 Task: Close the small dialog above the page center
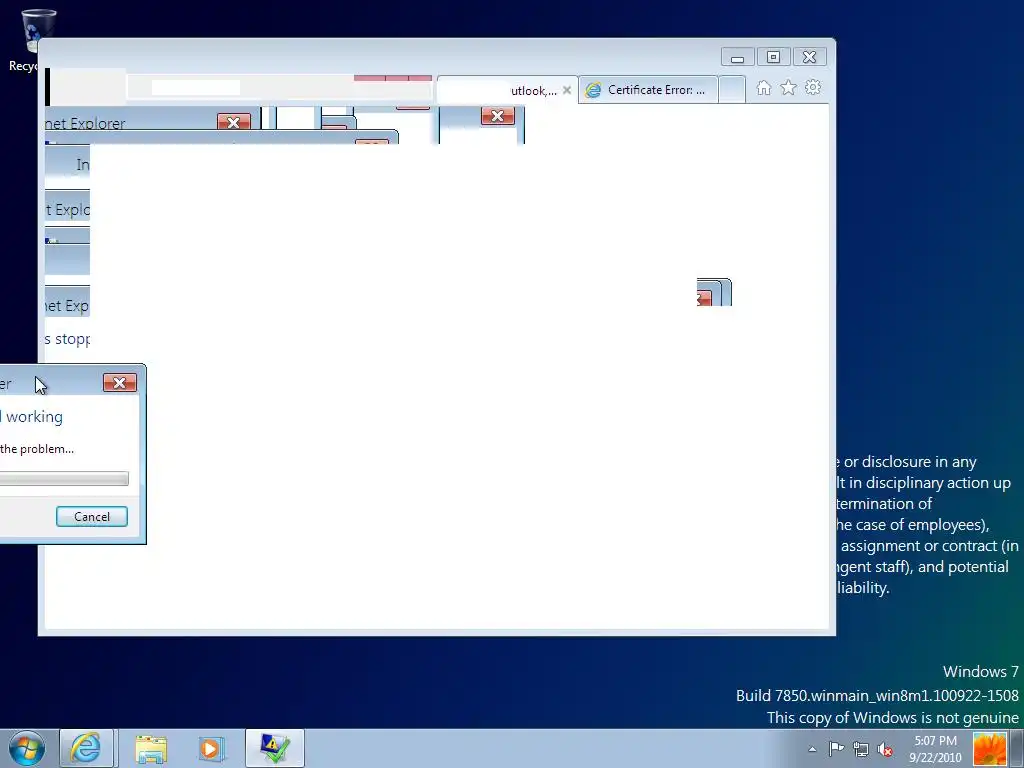click(498, 116)
